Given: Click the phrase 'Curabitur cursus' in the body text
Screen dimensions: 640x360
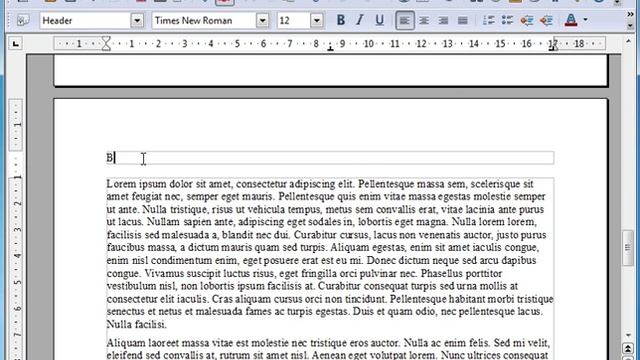Looking at the screenshot, I should click(331, 235).
